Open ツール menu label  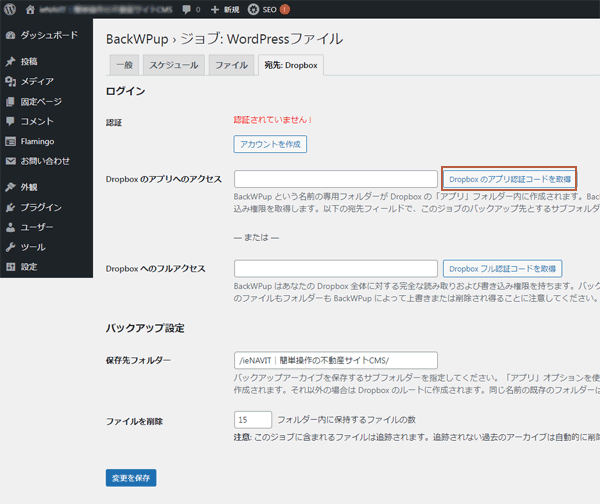tap(33, 247)
